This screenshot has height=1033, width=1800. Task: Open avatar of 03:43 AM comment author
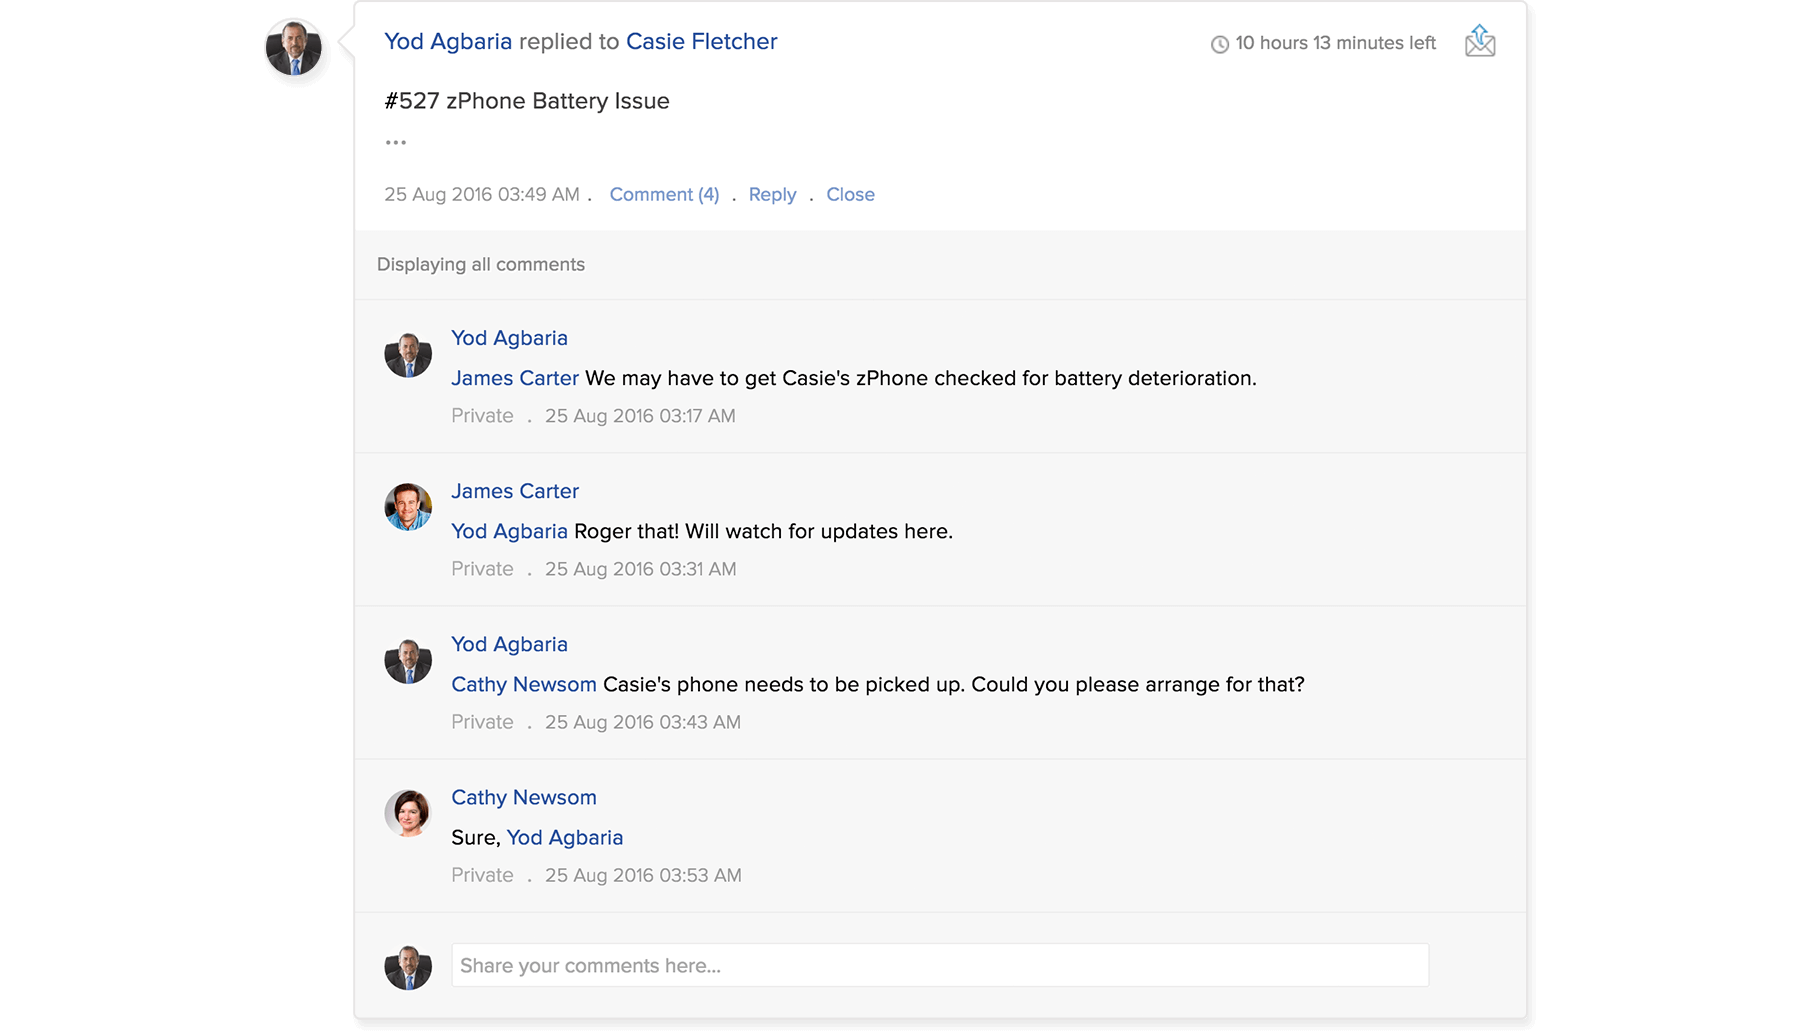point(408,660)
